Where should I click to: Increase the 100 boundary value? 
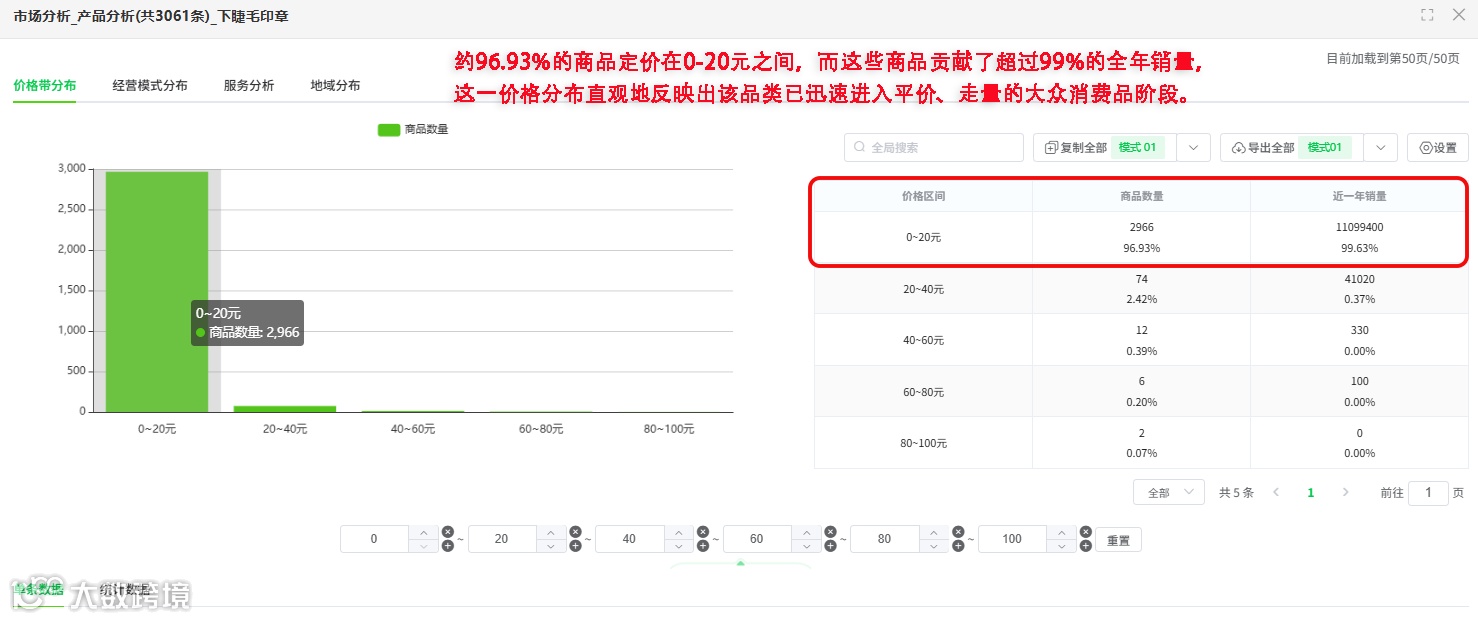coord(1061,532)
